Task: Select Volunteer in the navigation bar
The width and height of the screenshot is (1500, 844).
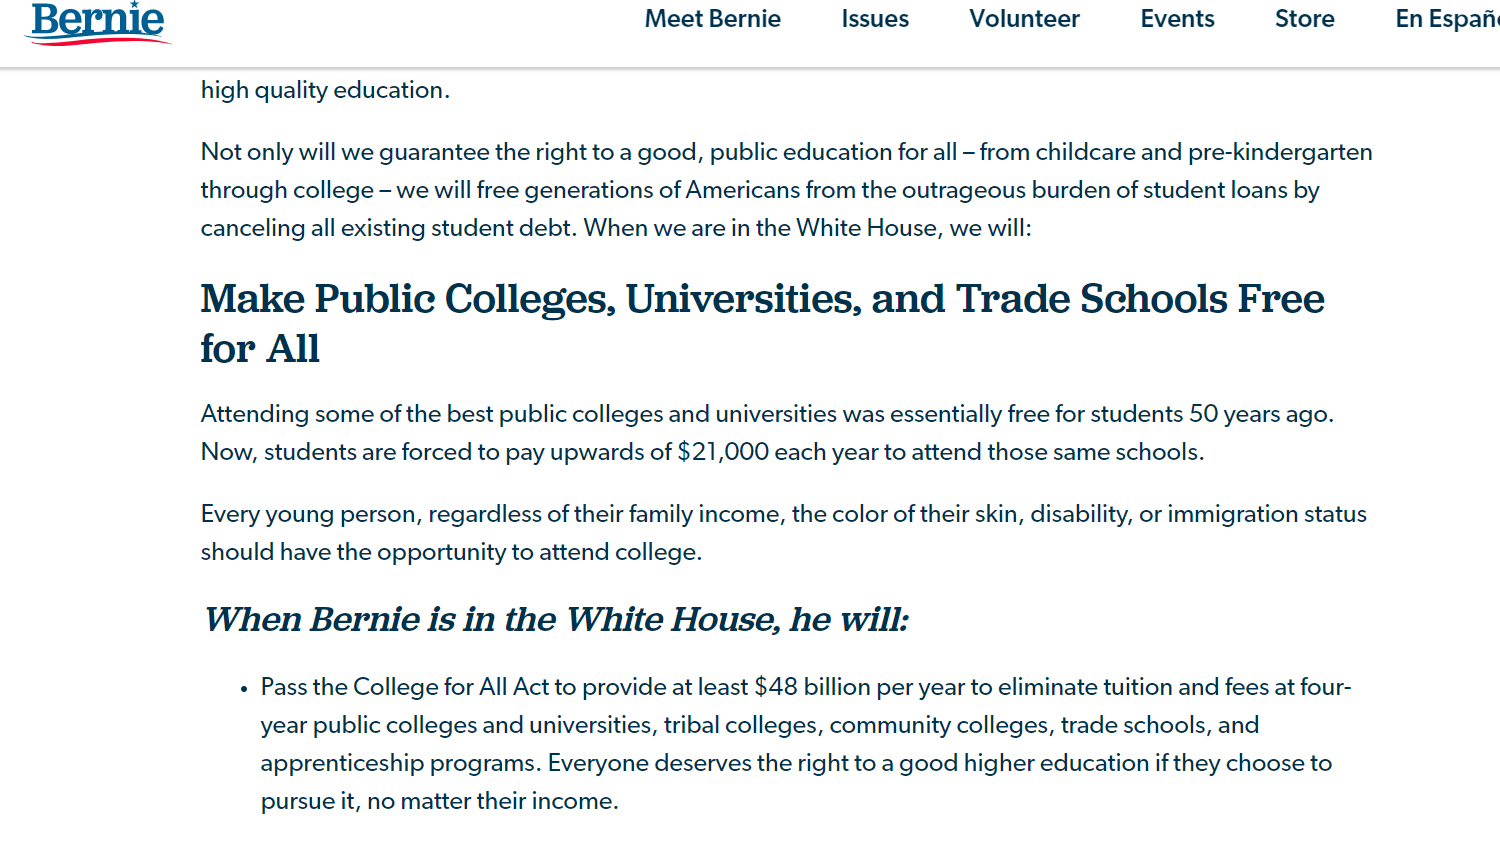Action: 1024,19
